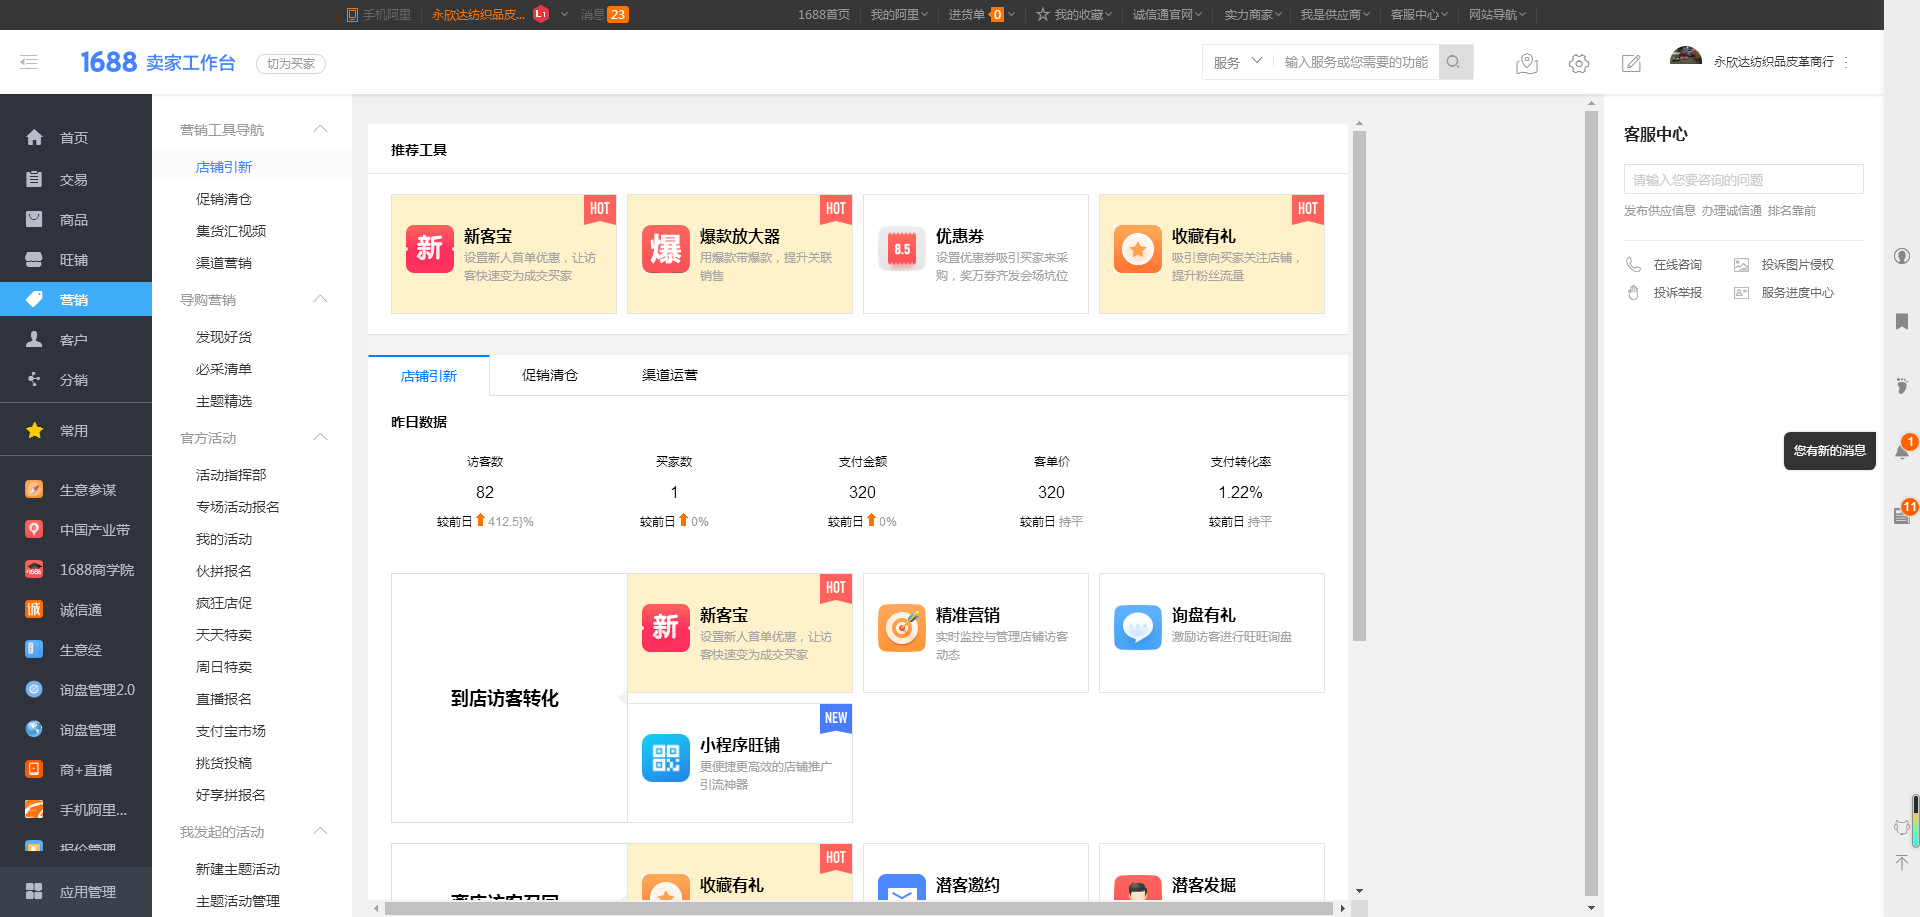The width and height of the screenshot is (1920, 917).
Task: Open the settings gear icon in header
Action: (1579, 63)
